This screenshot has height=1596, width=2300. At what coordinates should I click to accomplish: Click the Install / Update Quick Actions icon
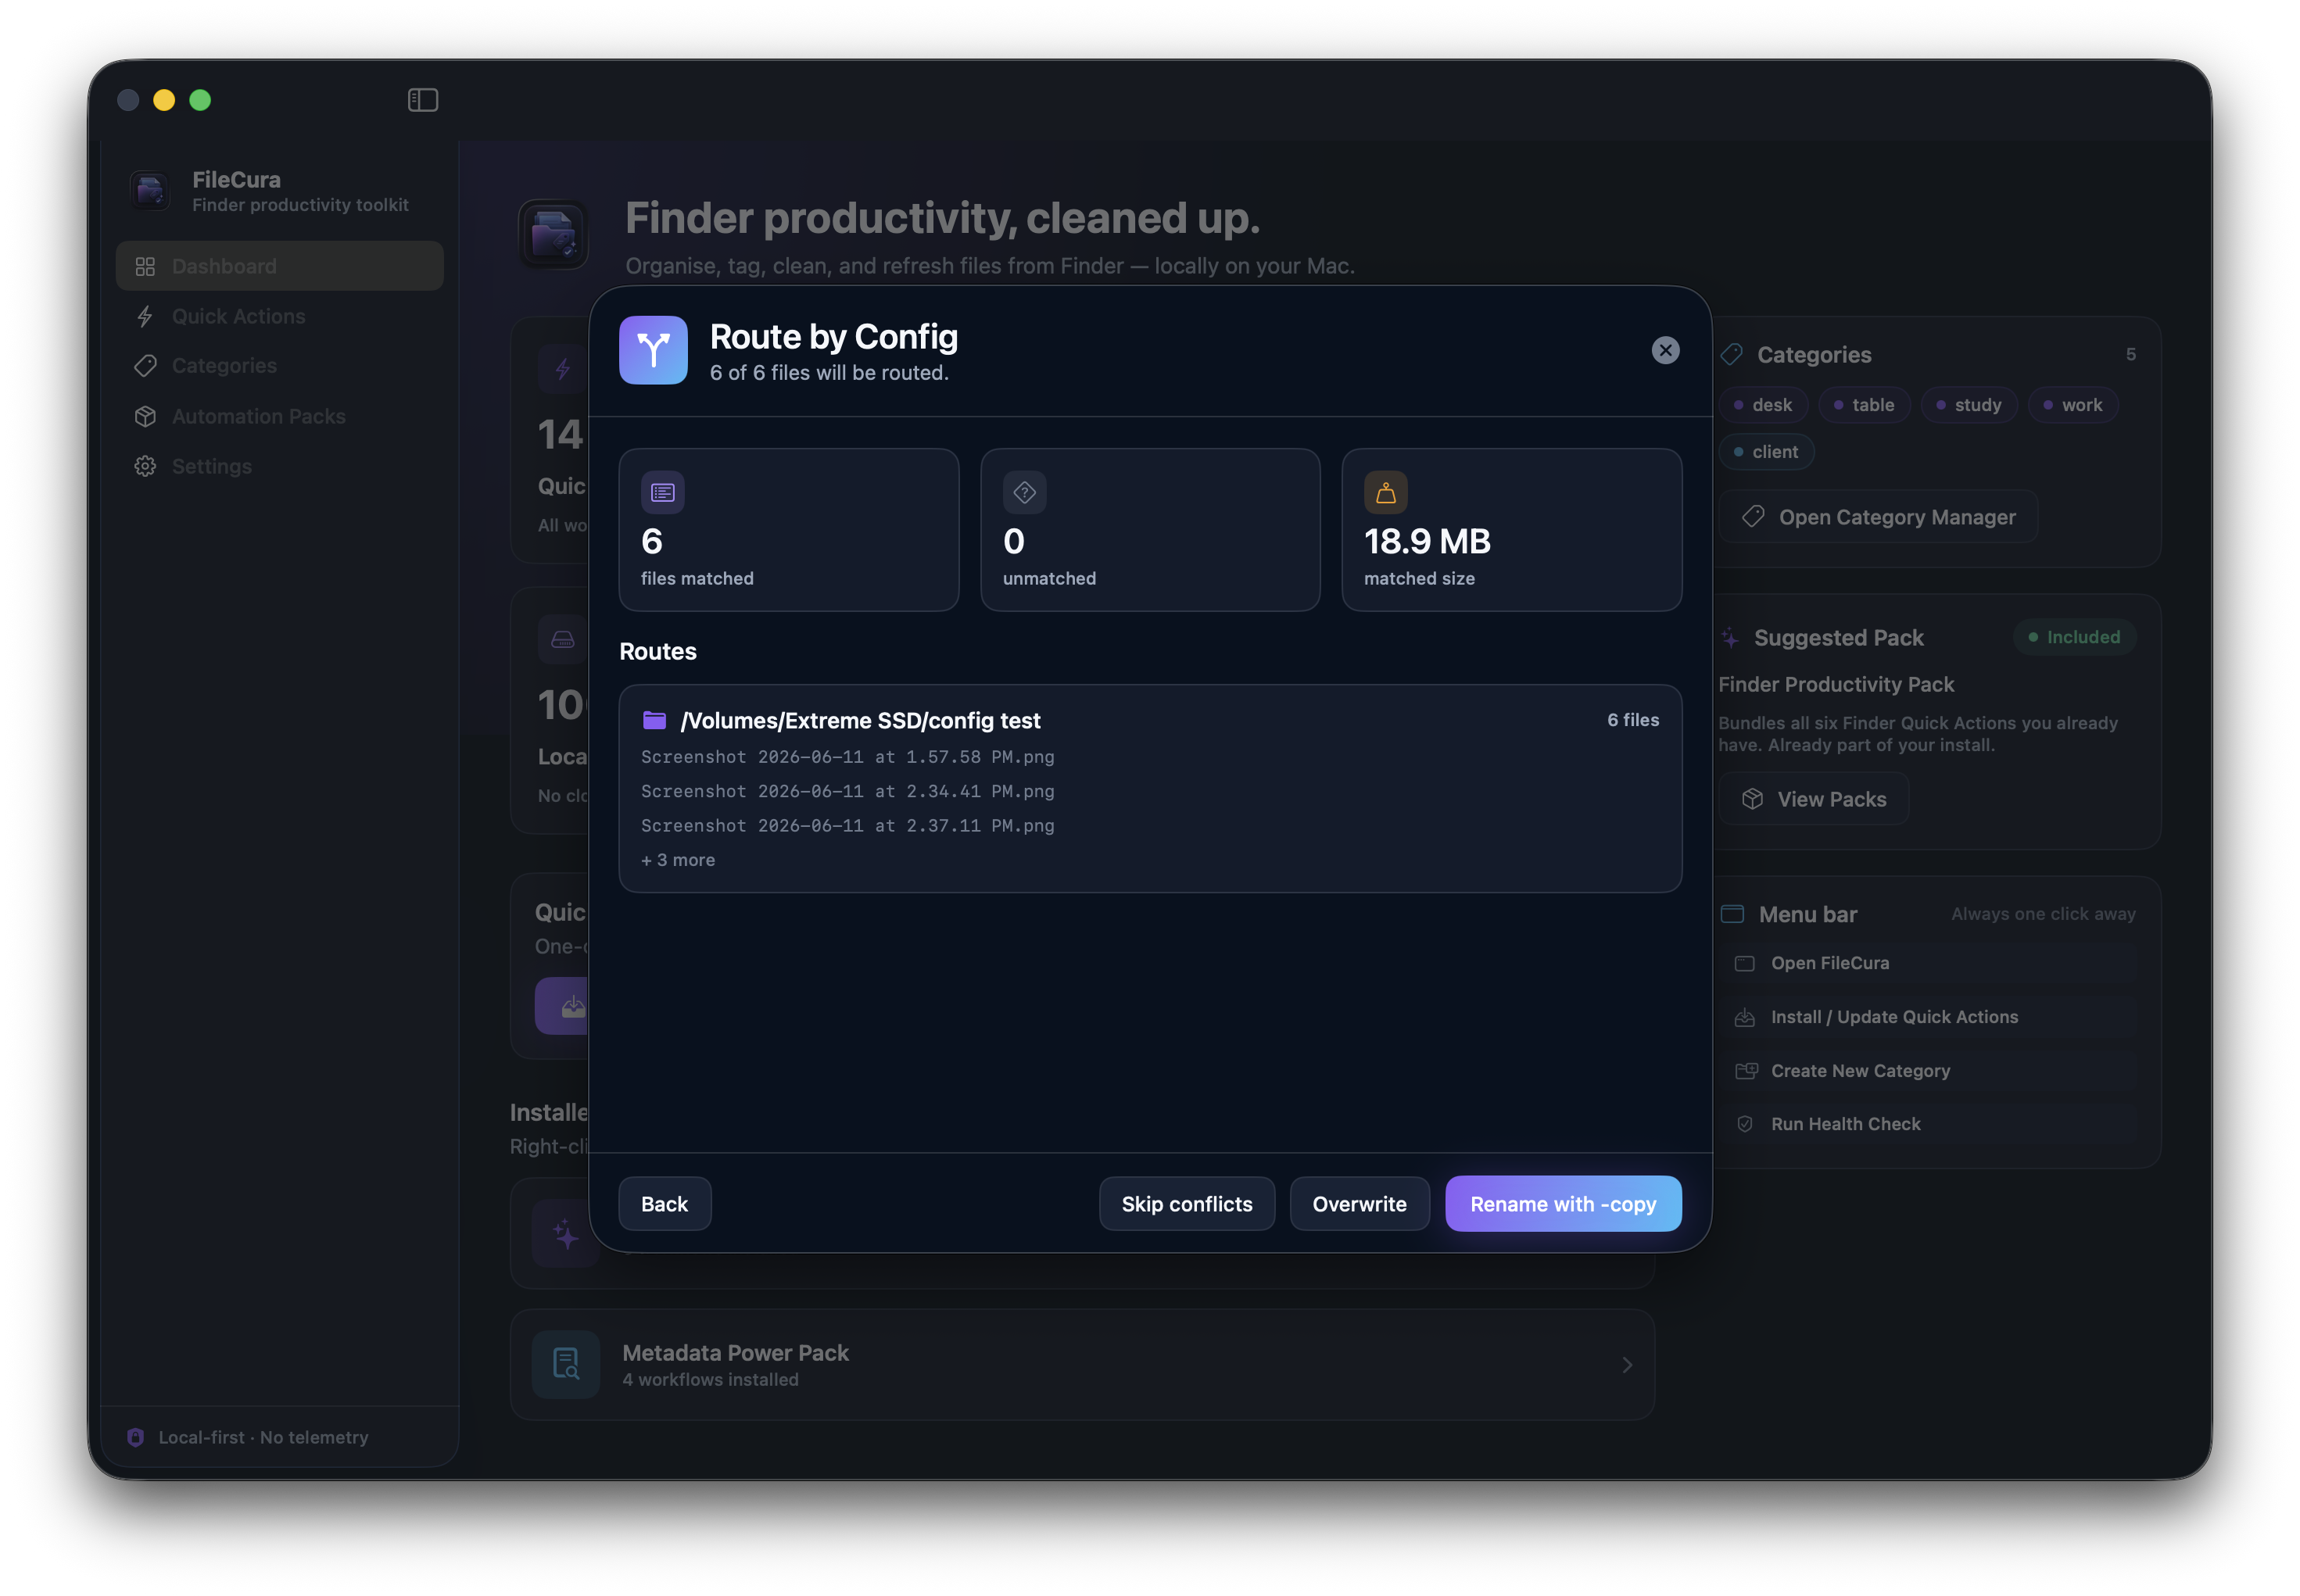click(x=1745, y=1017)
